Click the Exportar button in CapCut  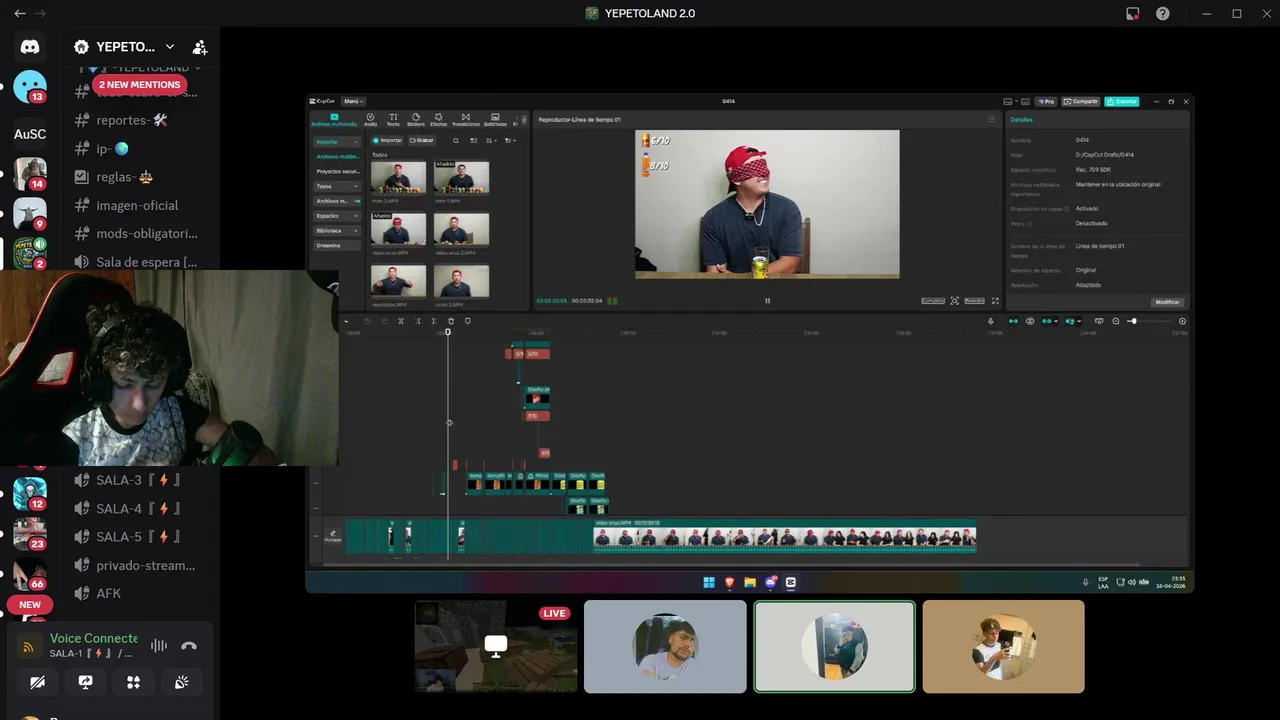click(1122, 101)
